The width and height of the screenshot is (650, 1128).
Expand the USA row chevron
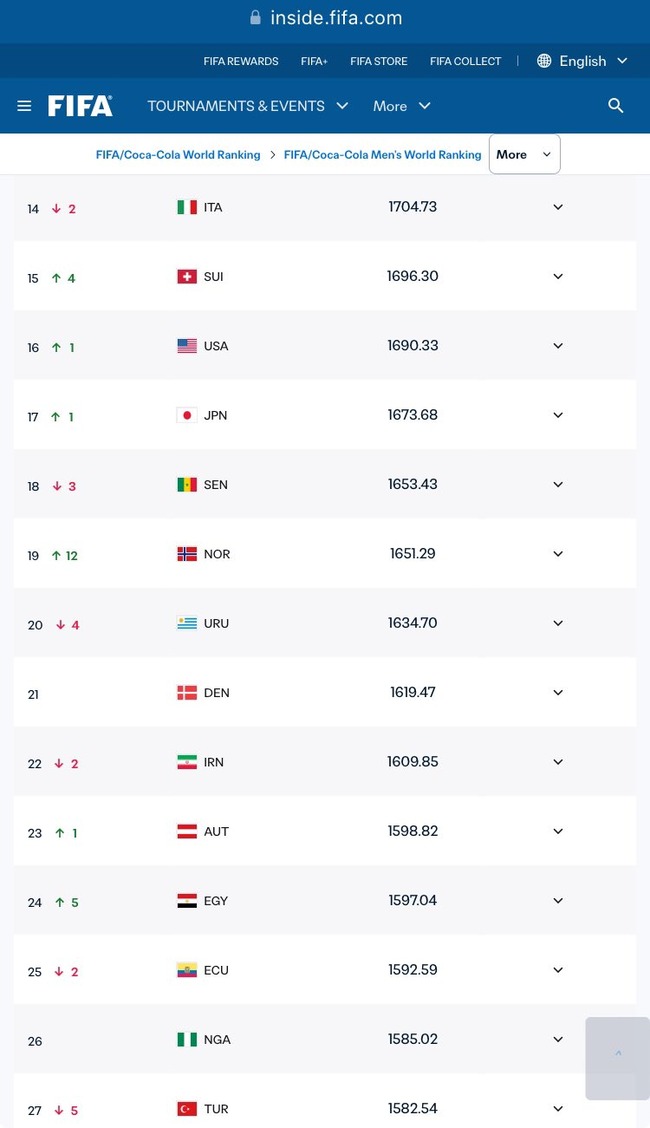pyautogui.click(x=558, y=346)
